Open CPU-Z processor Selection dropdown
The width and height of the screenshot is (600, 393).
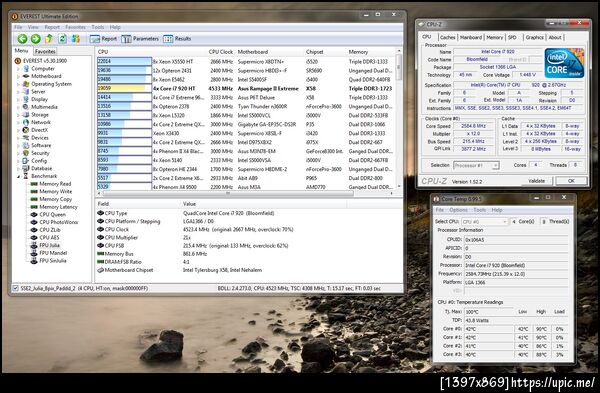476,165
